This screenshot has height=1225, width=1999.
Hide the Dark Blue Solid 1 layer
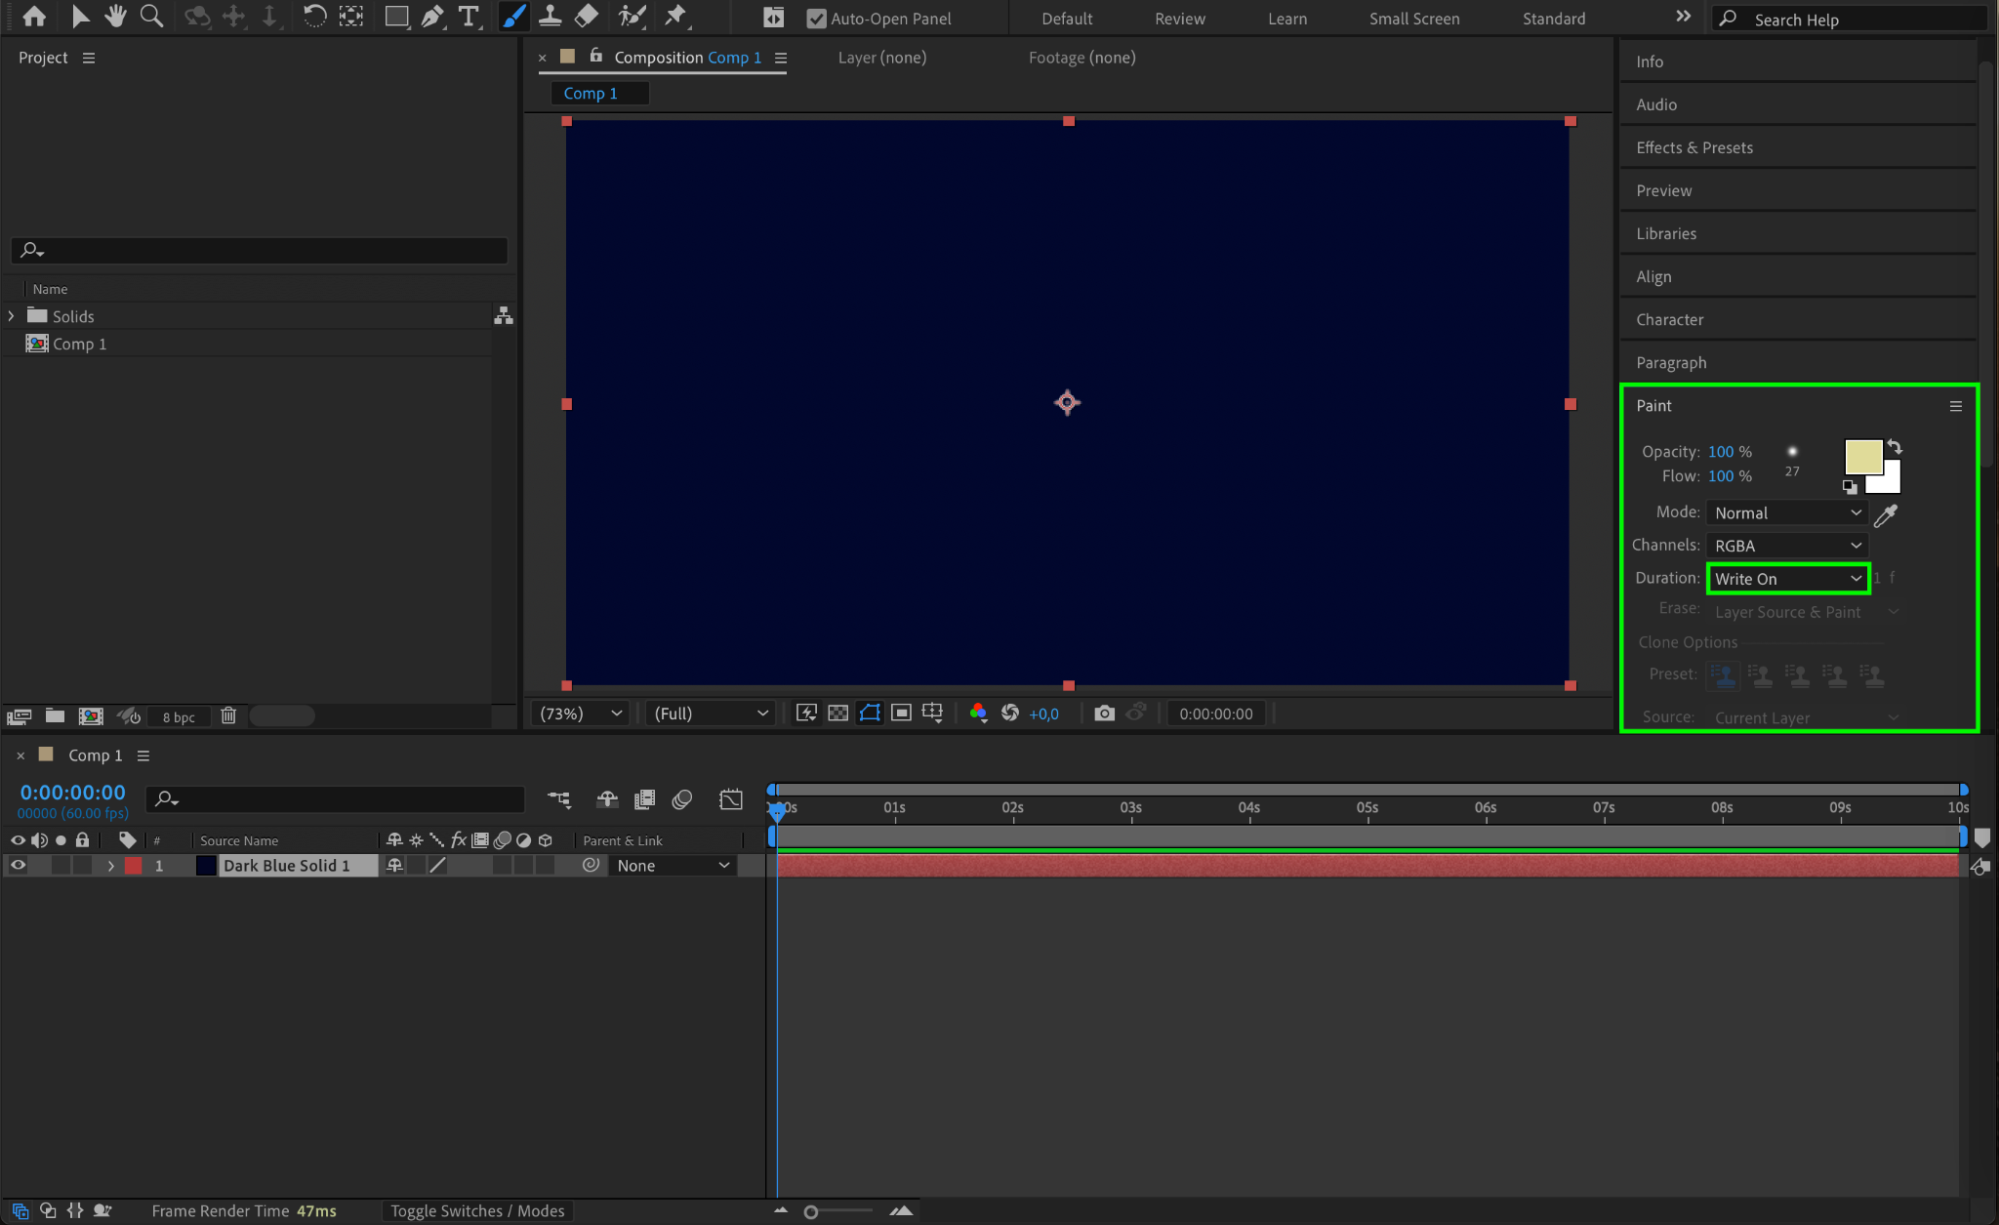pyautogui.click(x=18, y=865)
